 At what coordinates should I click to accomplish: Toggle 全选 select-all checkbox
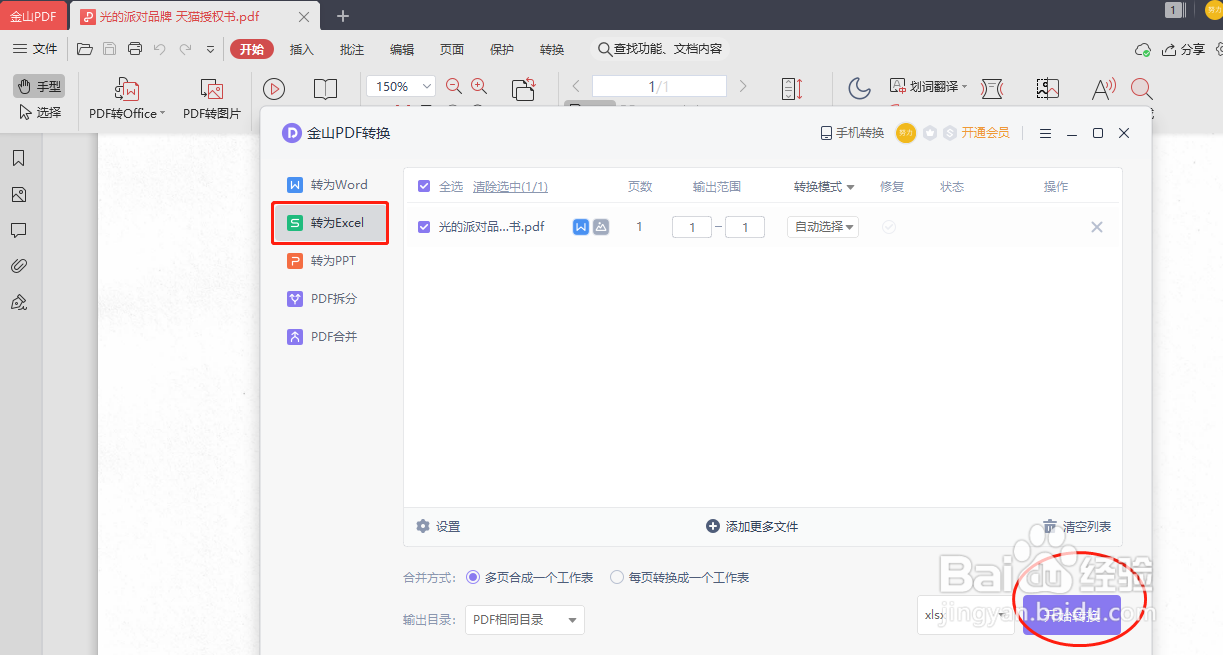424,186
